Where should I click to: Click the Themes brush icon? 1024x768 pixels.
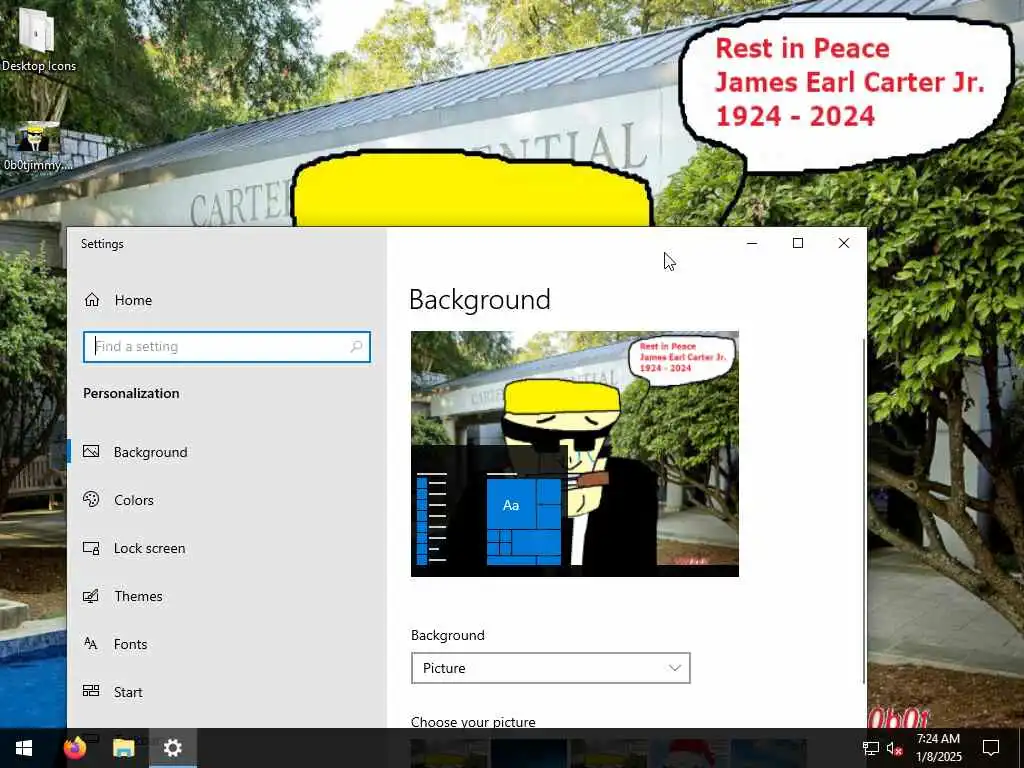[x=91, y=596]
